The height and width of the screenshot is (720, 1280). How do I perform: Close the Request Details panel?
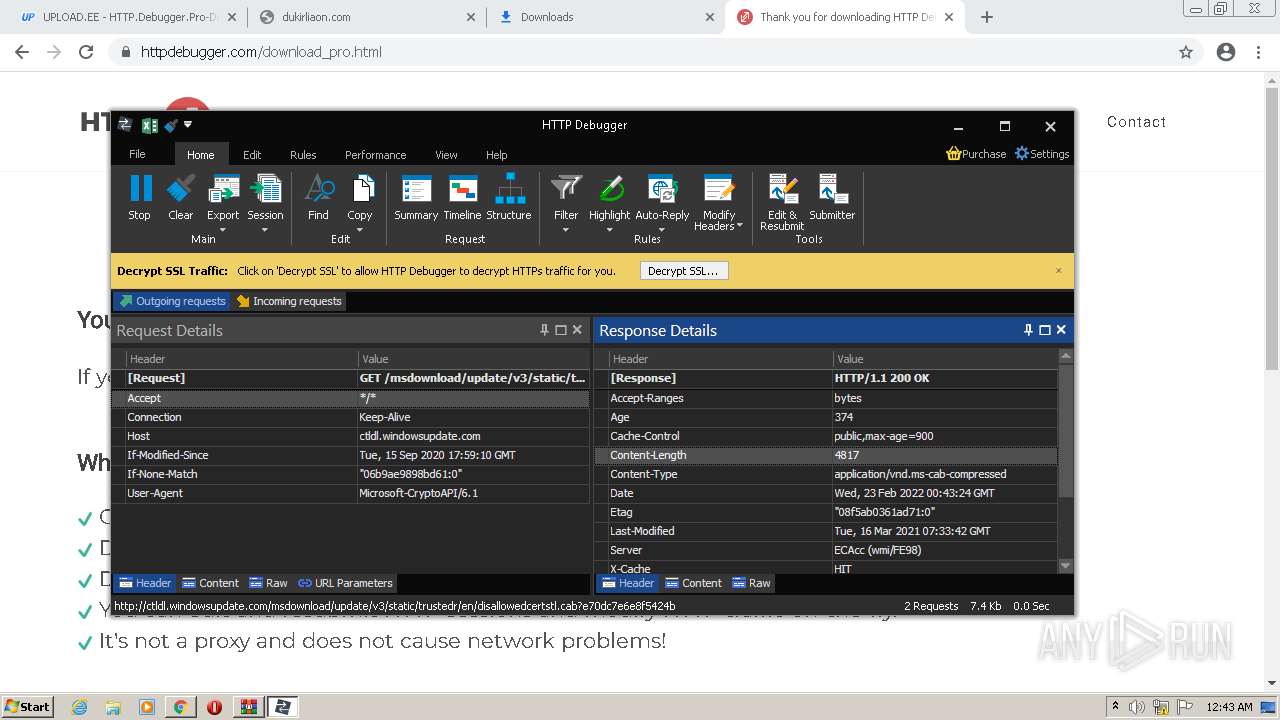point(577,330)
